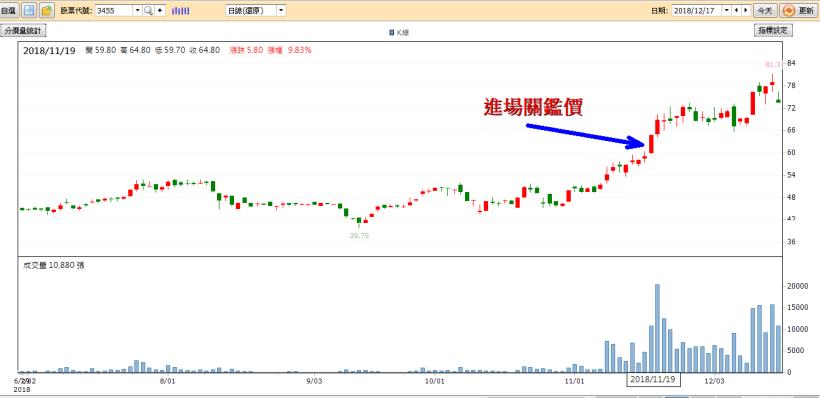Click the purple candlestick chart-type icon
The image size is (820, 398).
pyautogui.click(x=181, y=10)
